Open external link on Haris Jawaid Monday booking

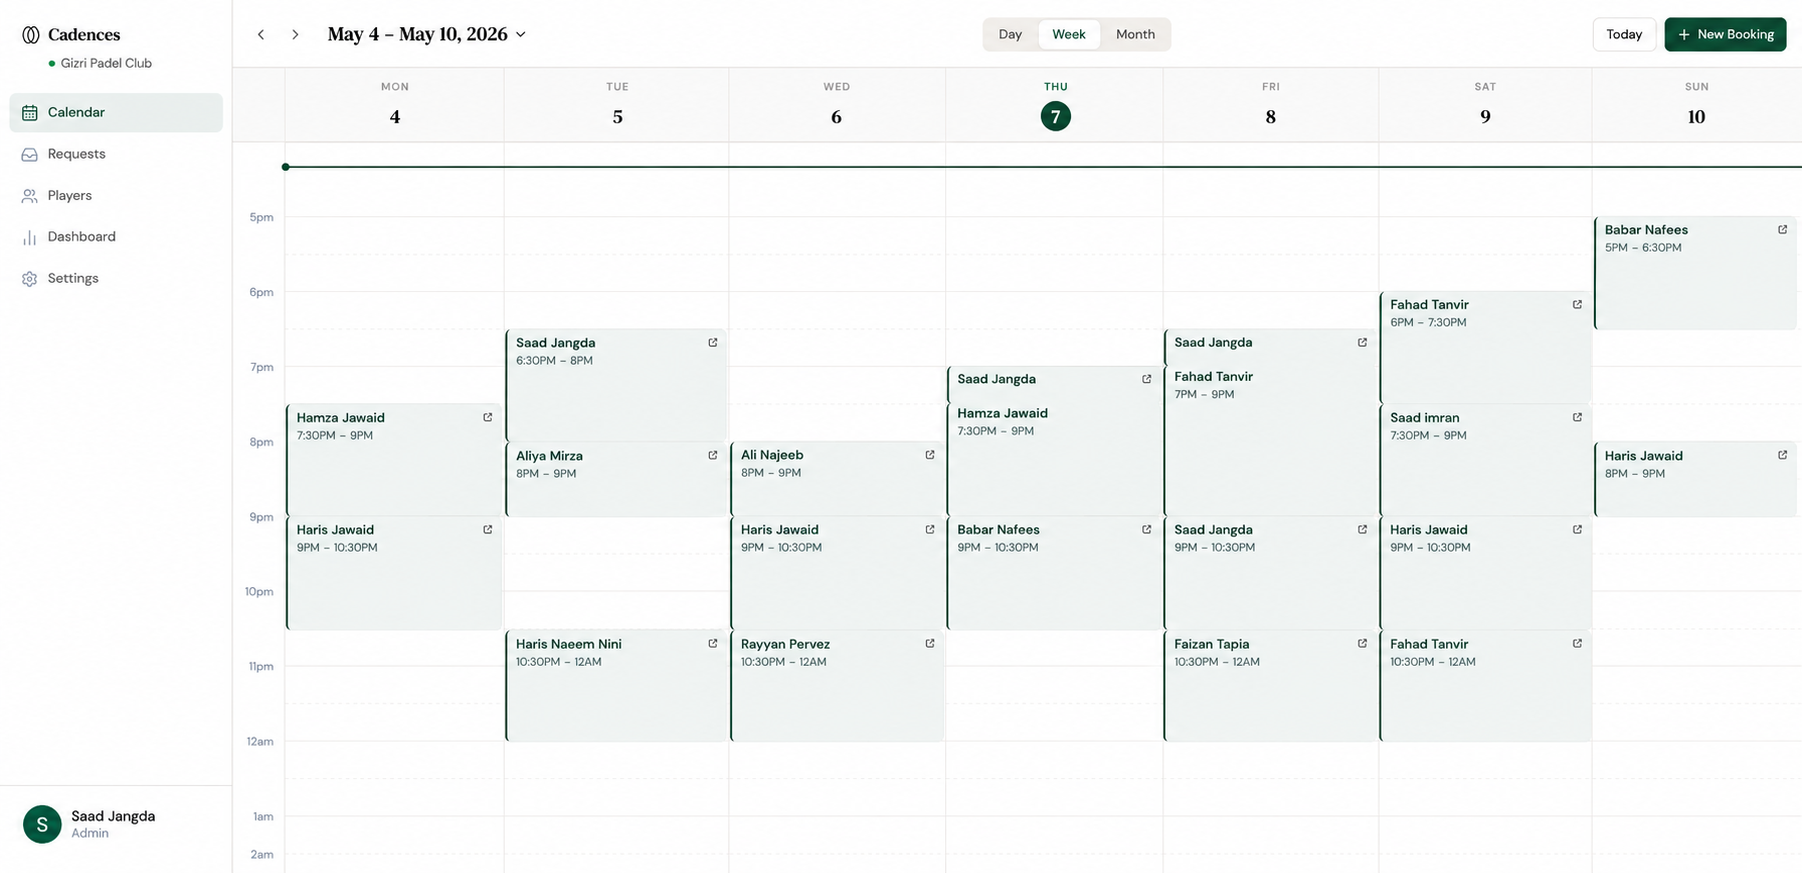488,530
